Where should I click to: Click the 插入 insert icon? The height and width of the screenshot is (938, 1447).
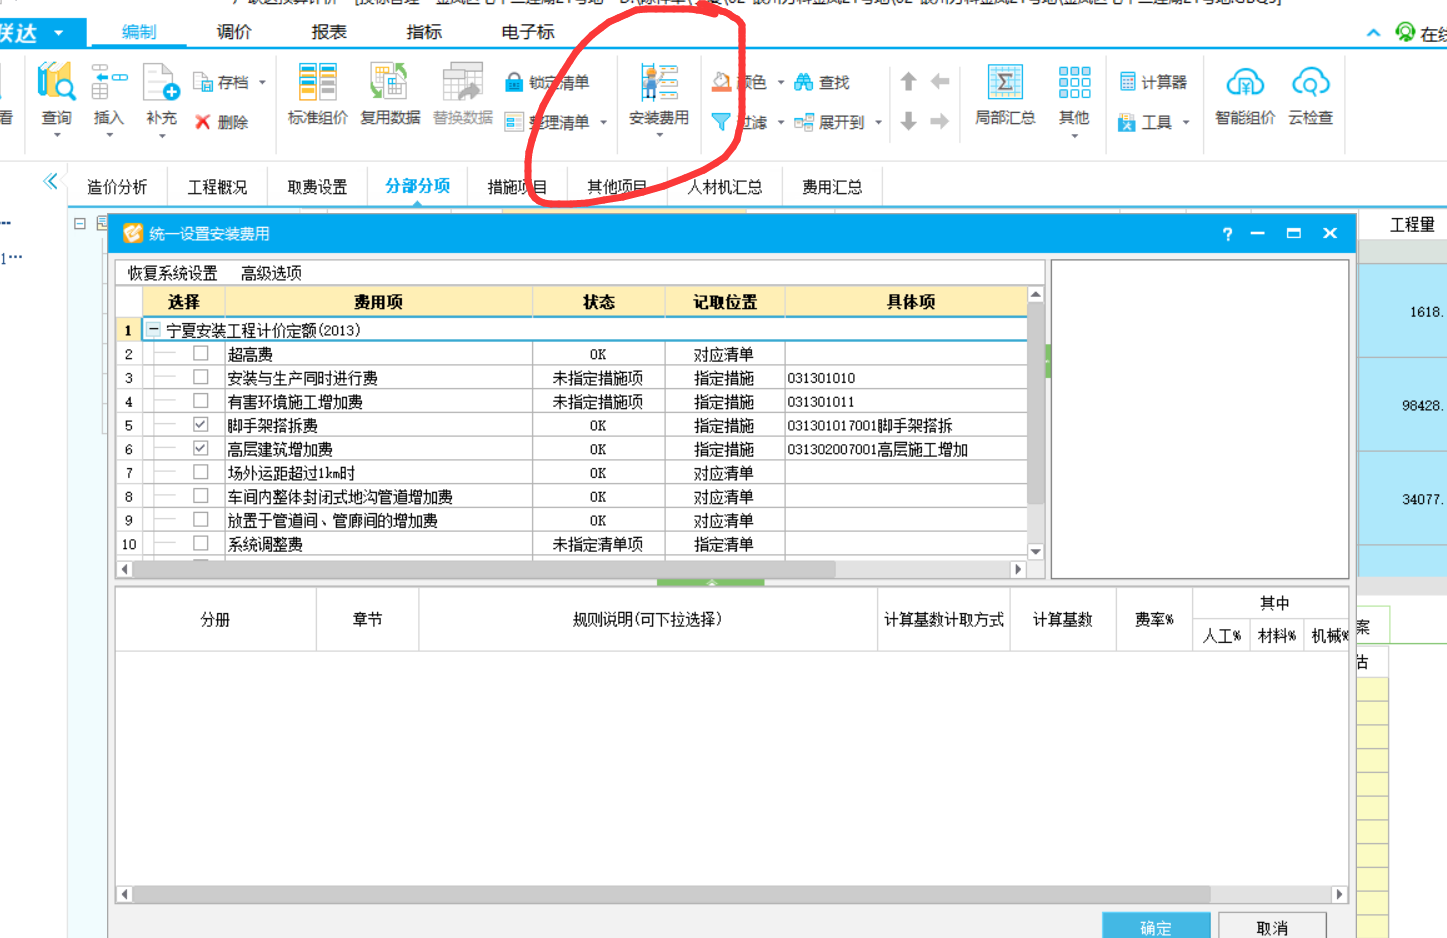coord(109,81)
